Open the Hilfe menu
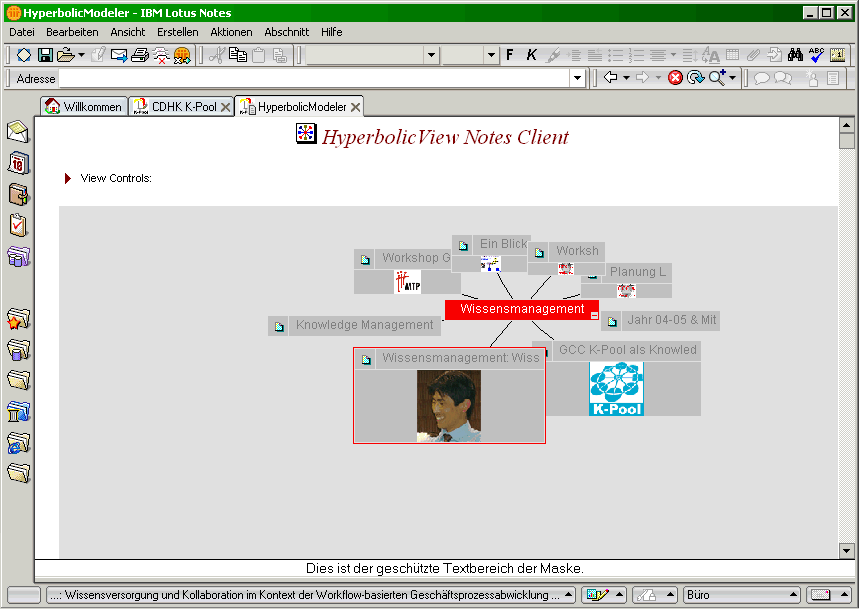 331,32
